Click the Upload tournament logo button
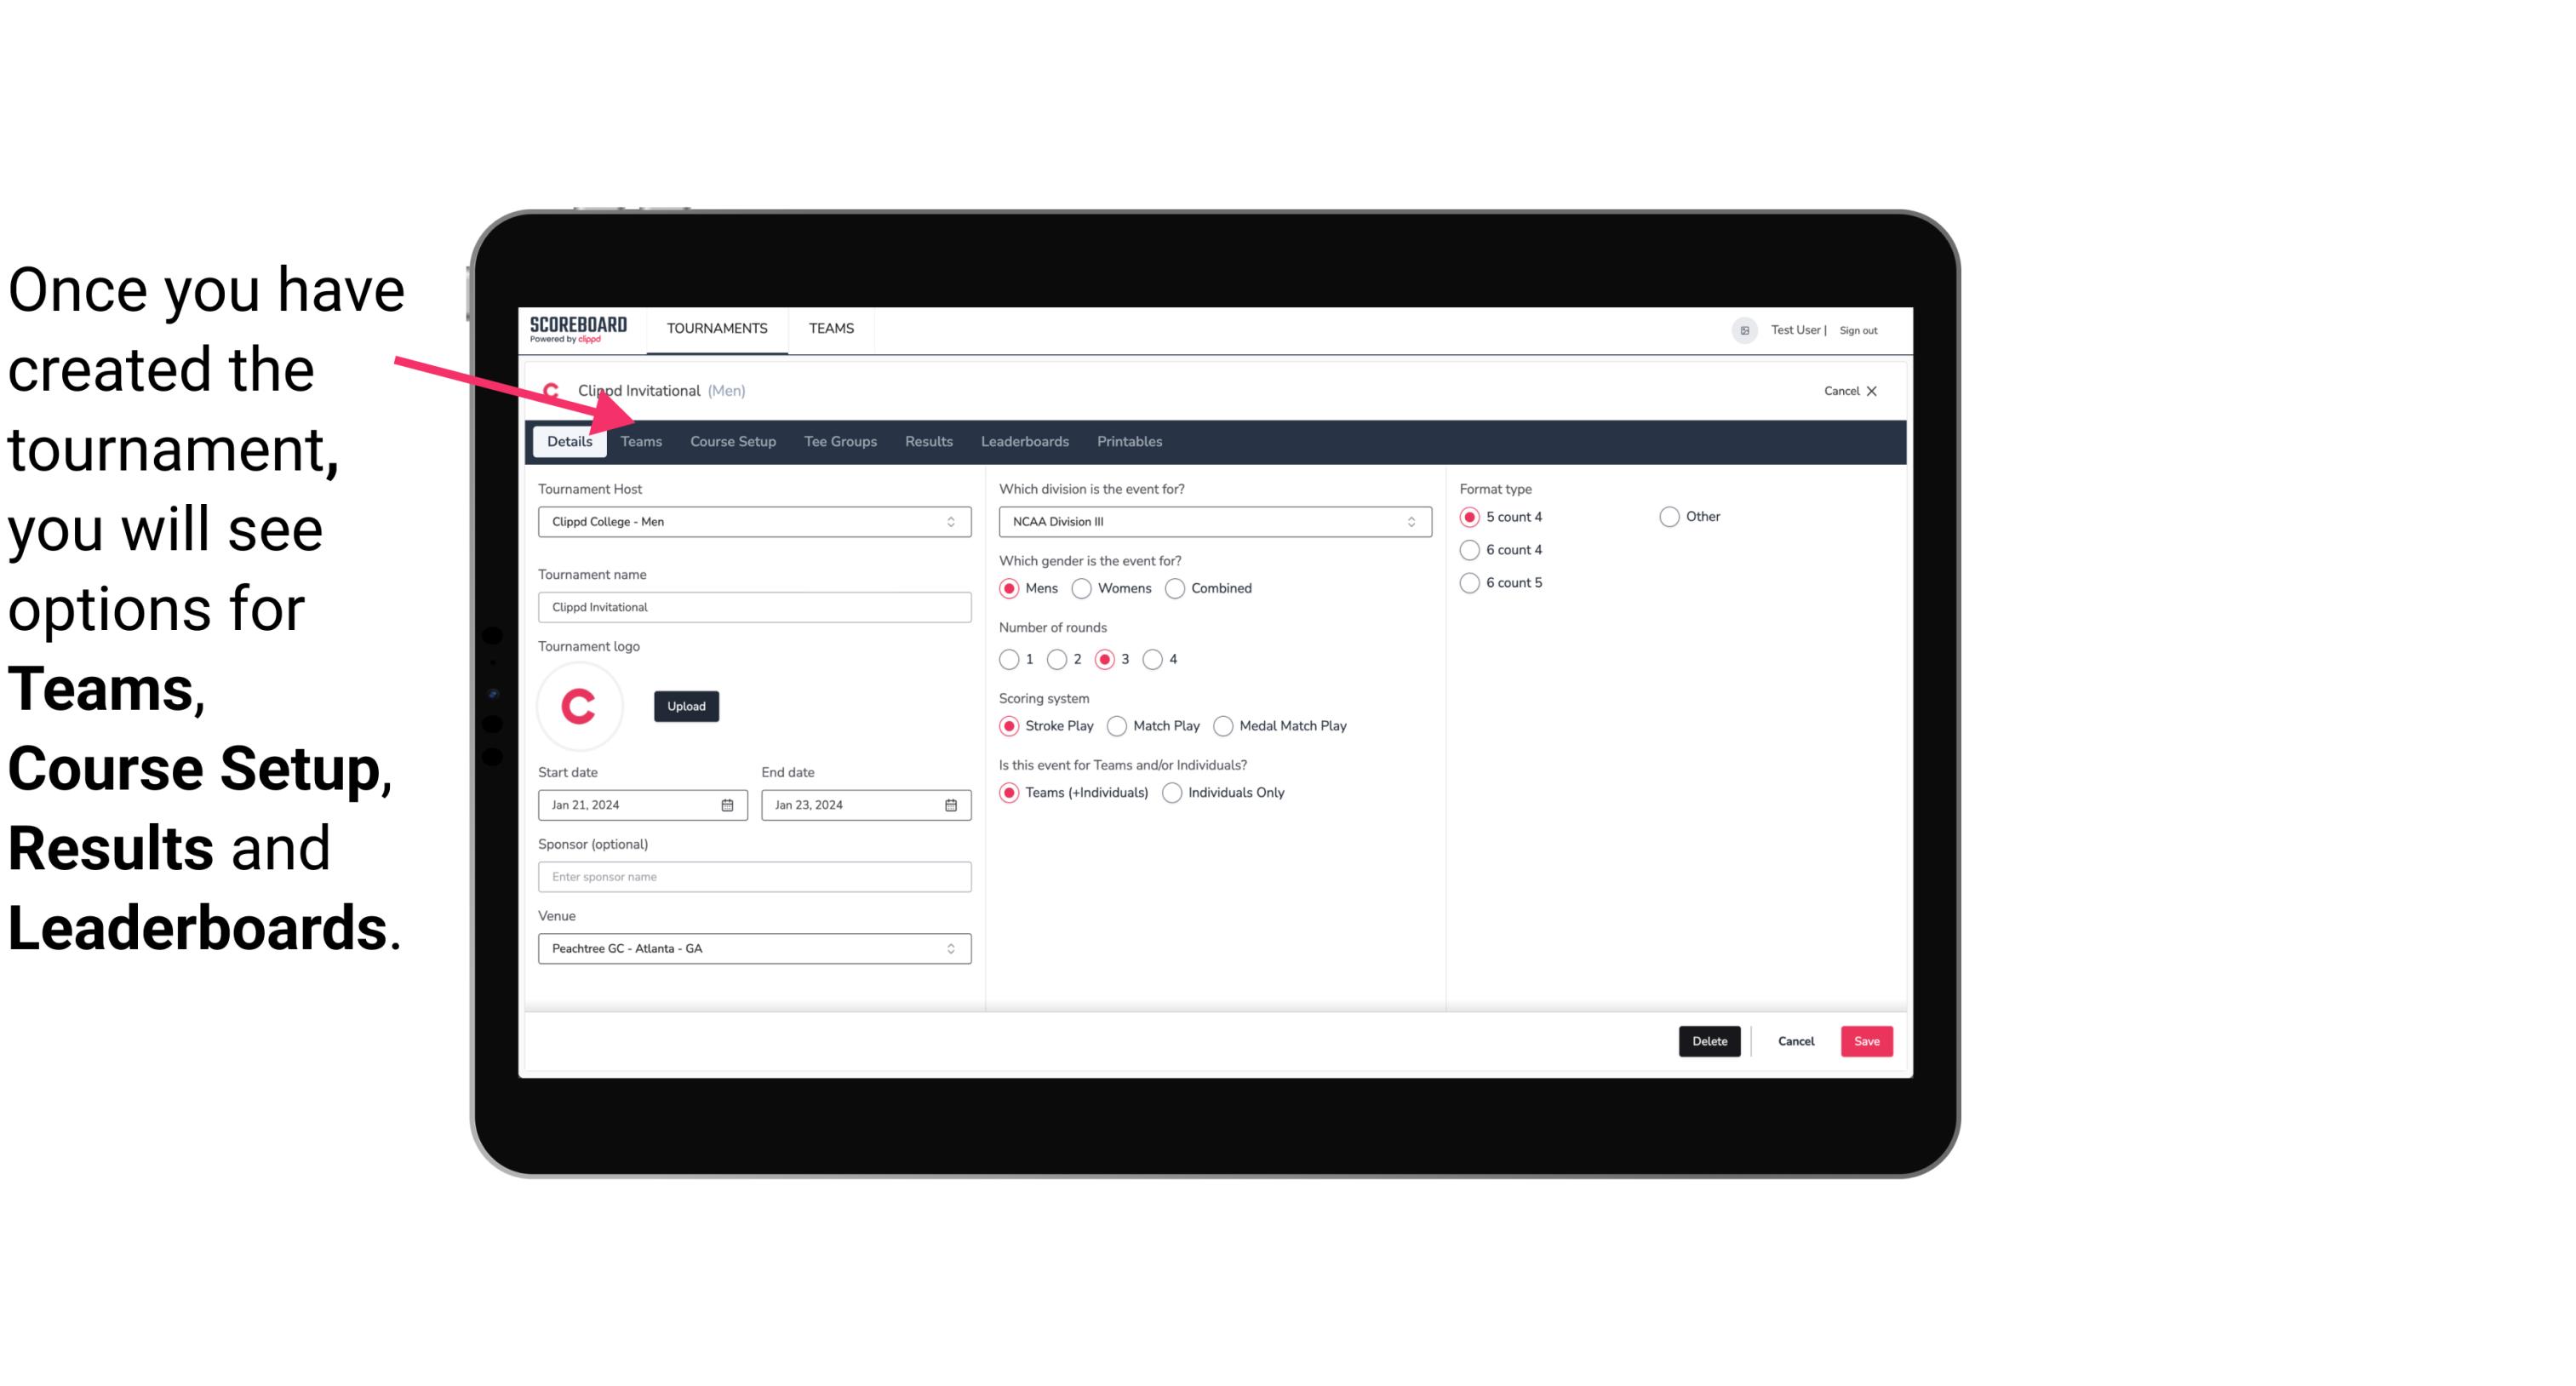 coord(686,705)
